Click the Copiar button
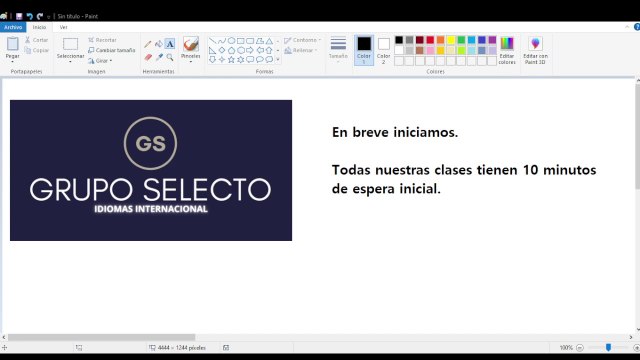Viewport: 640px width, 360px height. [36, 50]
